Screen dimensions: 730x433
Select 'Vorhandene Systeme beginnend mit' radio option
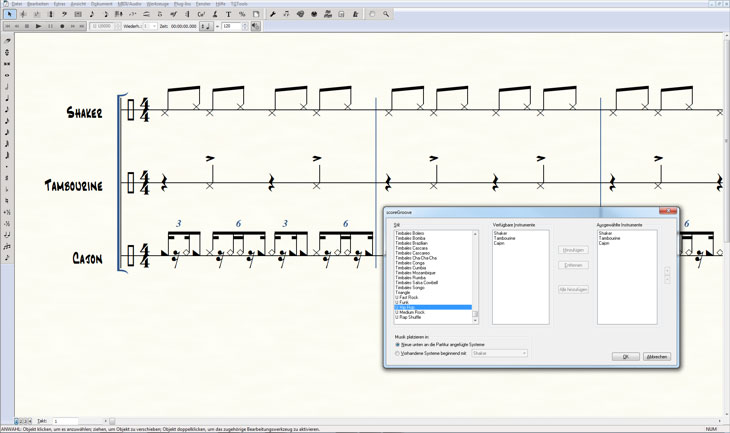coord(398,353)
